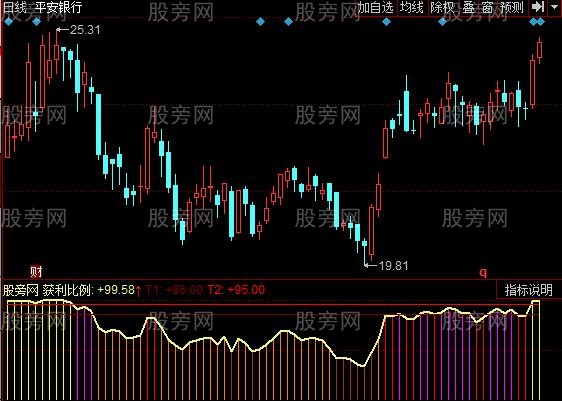Click the 19.81 low price label
Image resolution: width=562 pixels, height=401 pixels.
click(x=393, y=266)
